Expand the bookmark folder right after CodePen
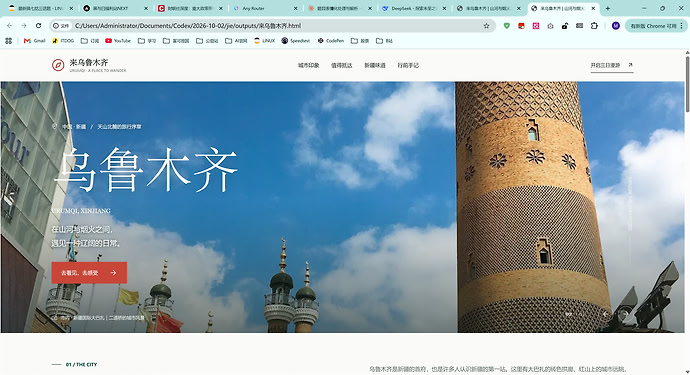 (360, 40)
